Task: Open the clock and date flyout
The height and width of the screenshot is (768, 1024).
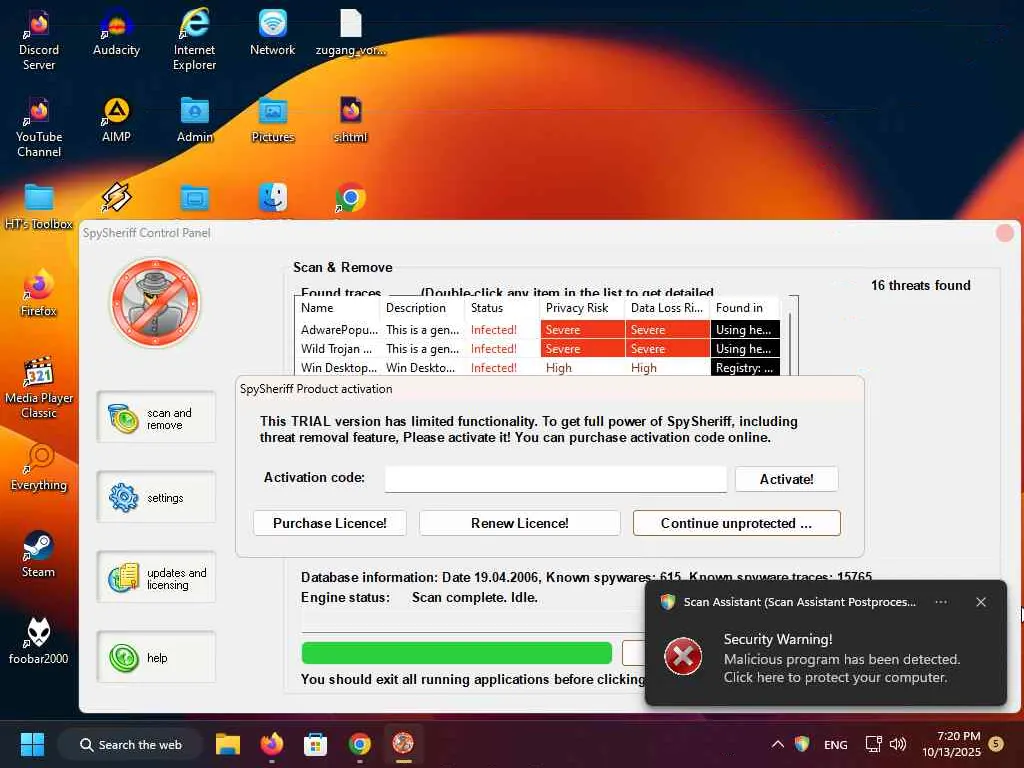Action: coord(952,744)
